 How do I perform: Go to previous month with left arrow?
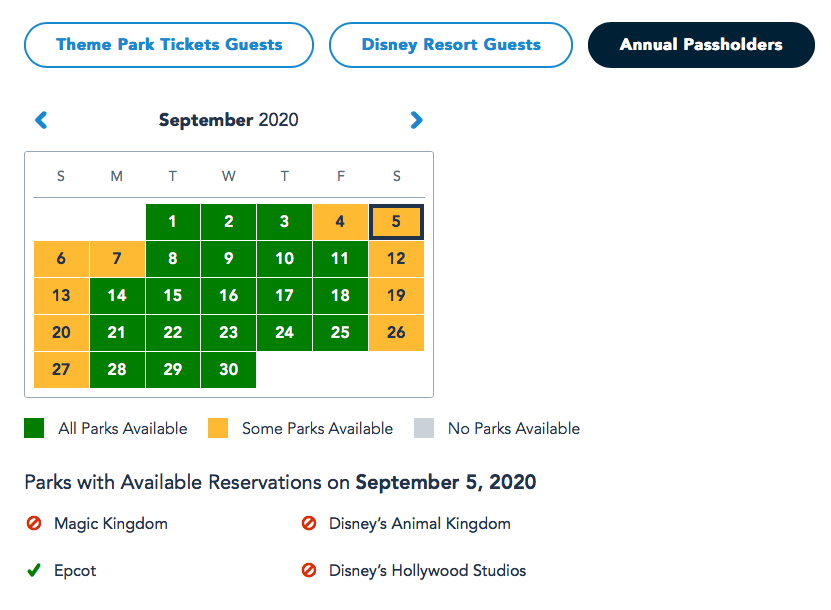point(41,121)
